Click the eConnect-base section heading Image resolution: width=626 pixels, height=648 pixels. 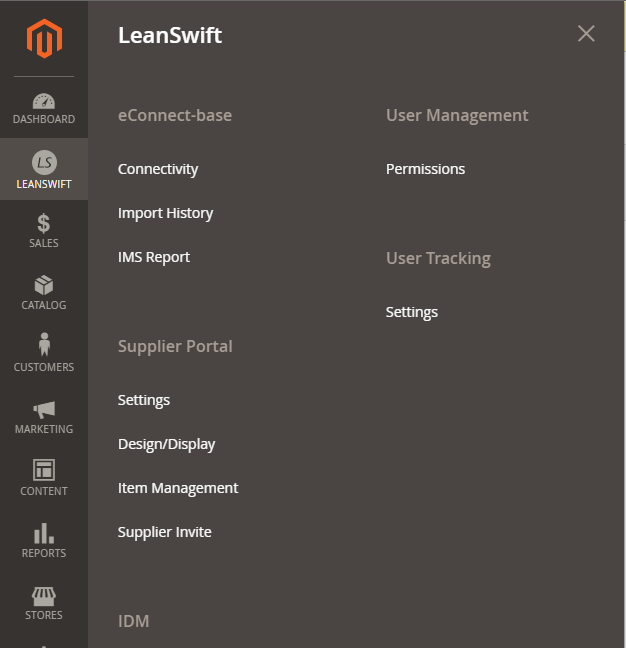pyautogui.click(x=175, y=115)
